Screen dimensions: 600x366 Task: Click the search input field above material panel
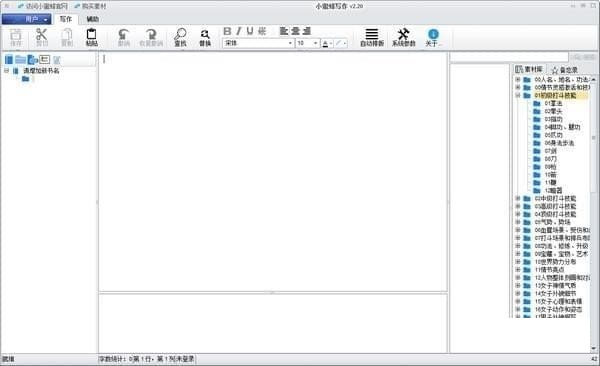pos(509,57)
